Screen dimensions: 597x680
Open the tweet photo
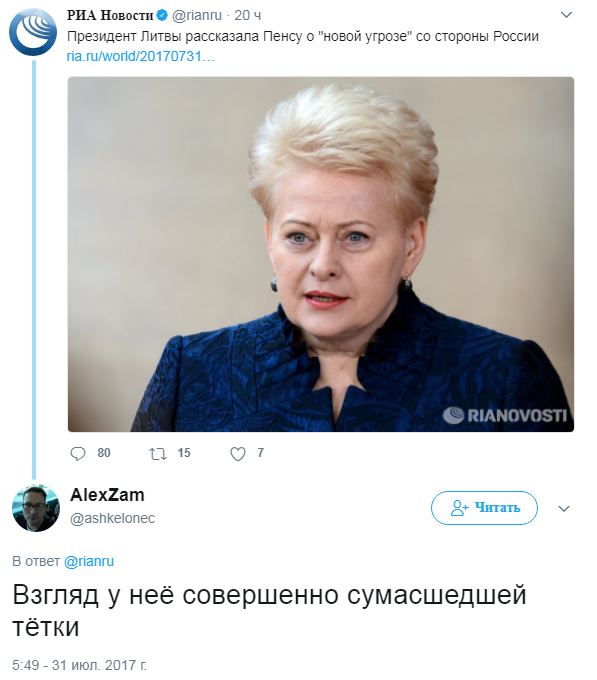pyautogui.click(x=321, y=254)
